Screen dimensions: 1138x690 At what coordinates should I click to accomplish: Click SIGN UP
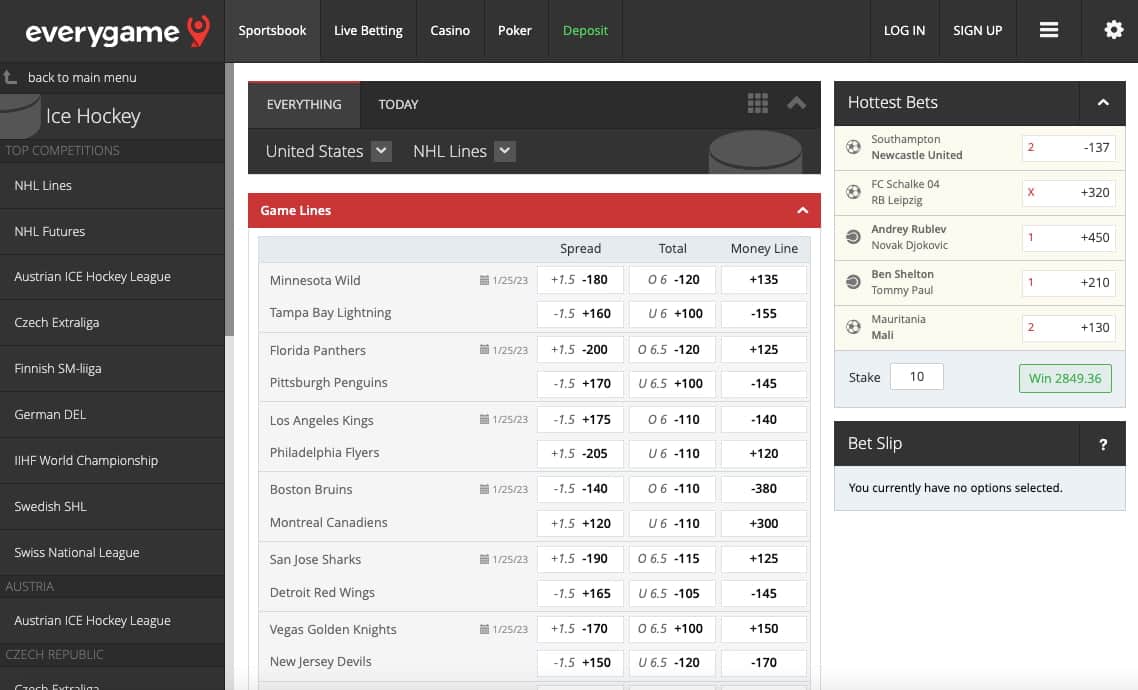tap(978, 30)
